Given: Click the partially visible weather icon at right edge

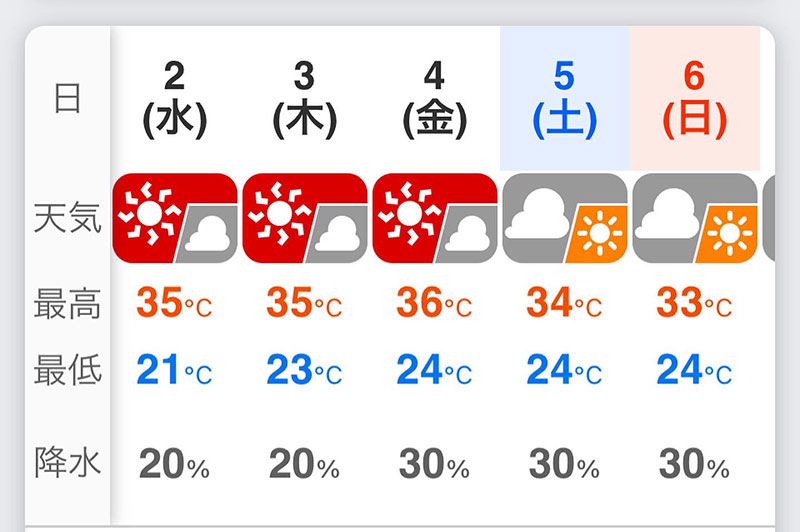Looking at the screenshot, I should pos(769,218).
